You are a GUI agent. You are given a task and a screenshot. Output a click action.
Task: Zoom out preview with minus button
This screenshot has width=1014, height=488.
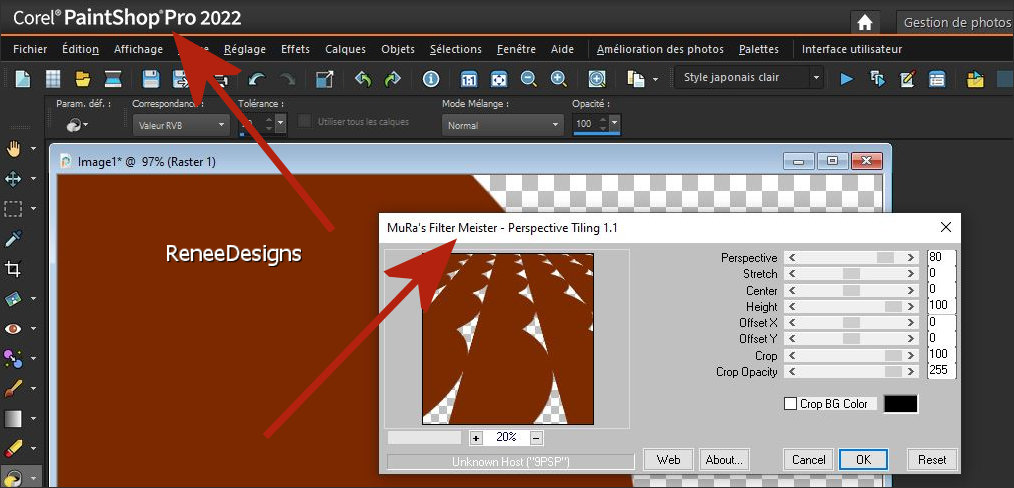tap(536, 438)
